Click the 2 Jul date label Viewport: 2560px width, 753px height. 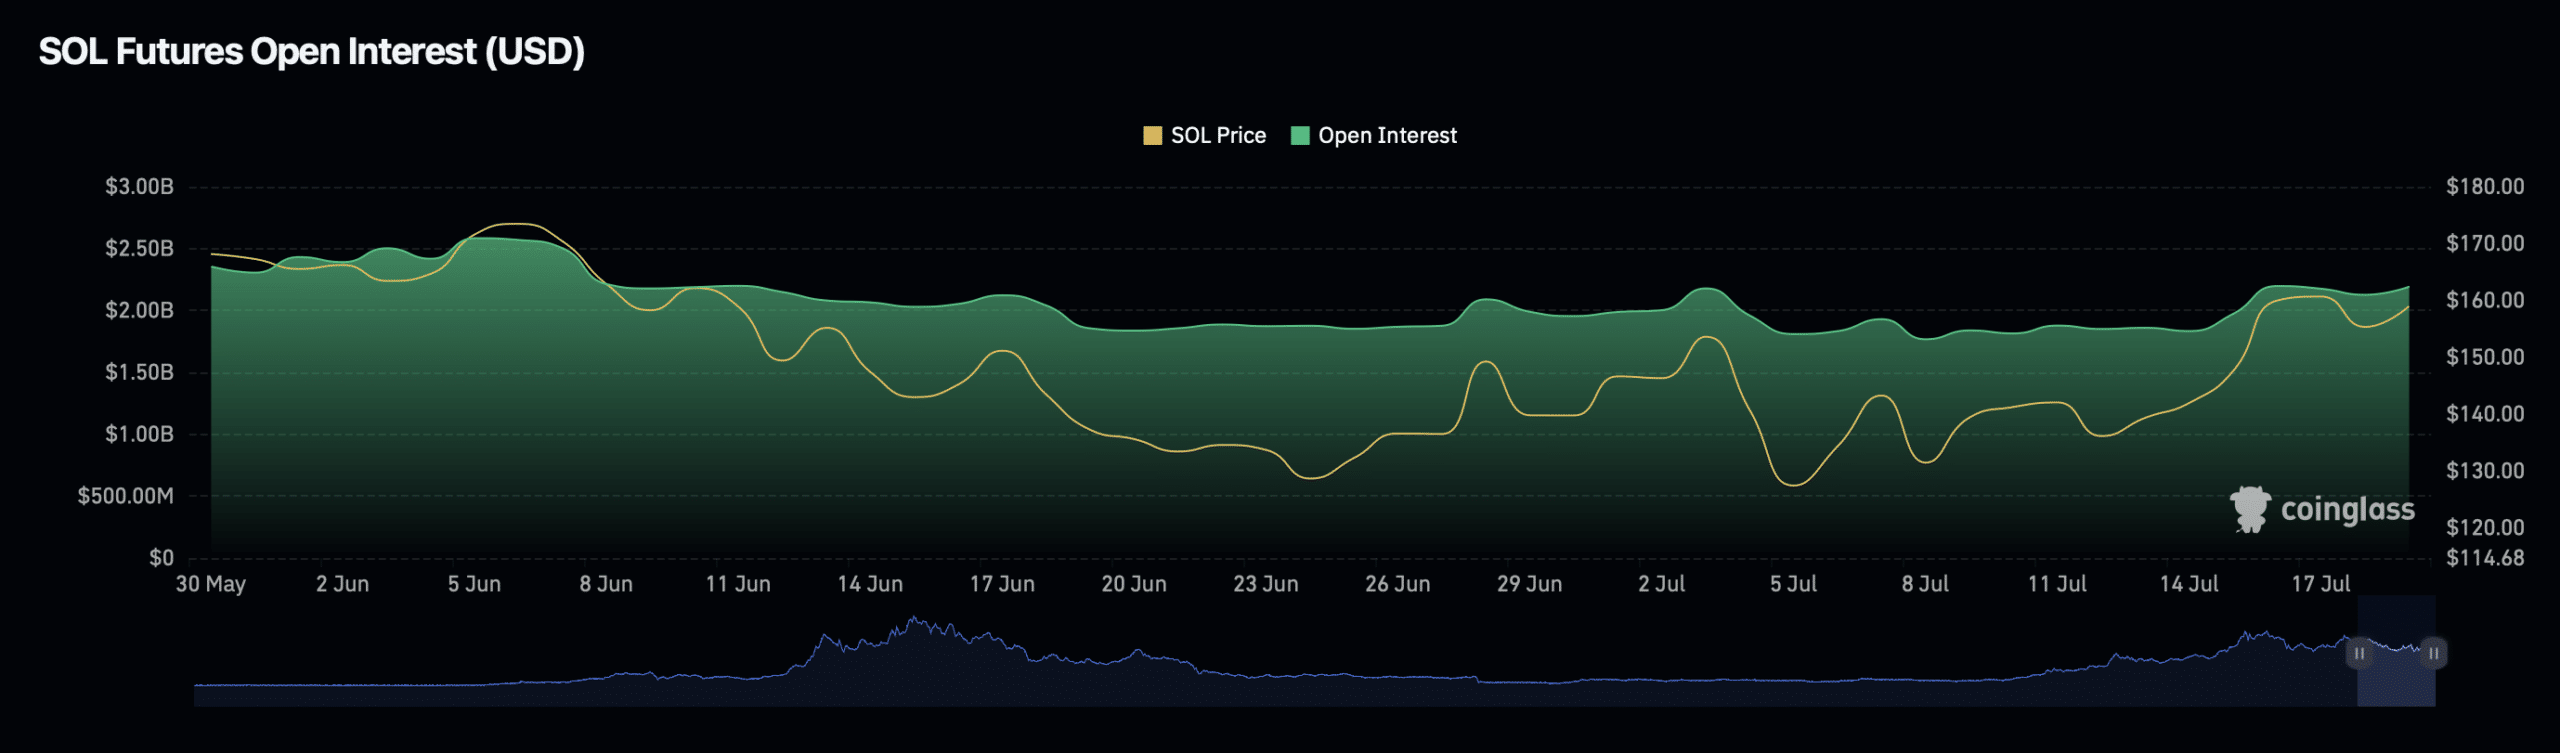(x=1662, y=584)
